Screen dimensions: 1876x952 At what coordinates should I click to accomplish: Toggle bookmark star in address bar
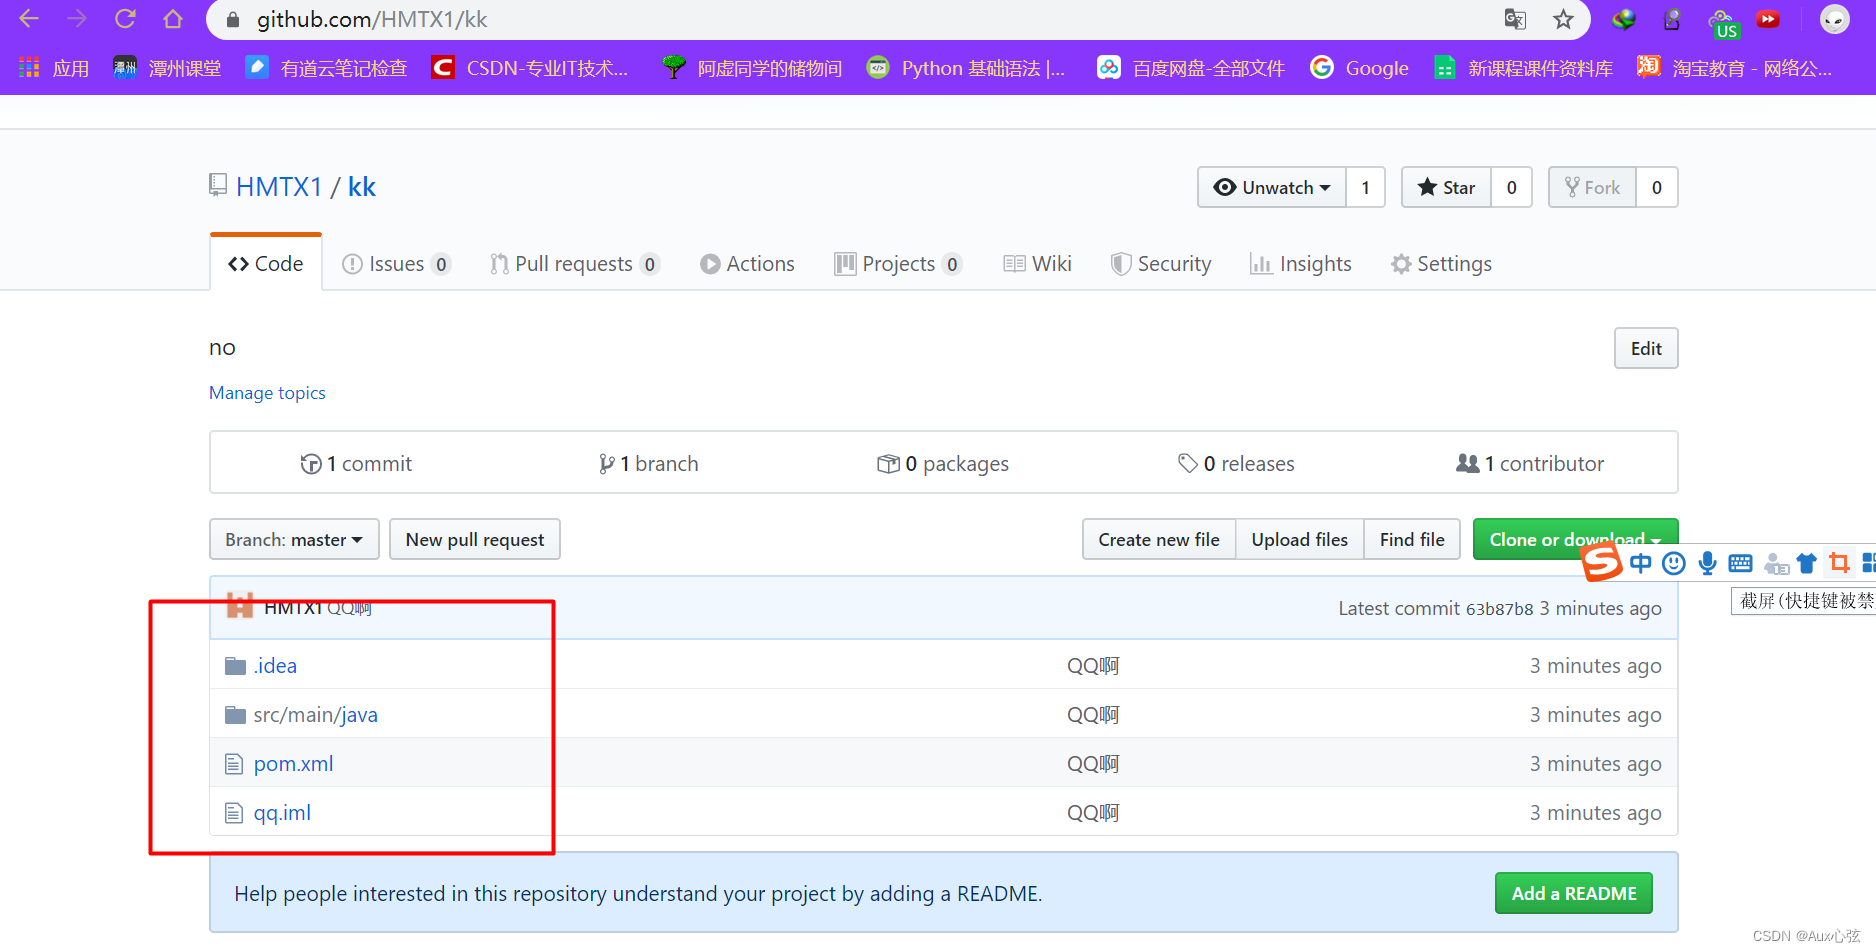1563,19
